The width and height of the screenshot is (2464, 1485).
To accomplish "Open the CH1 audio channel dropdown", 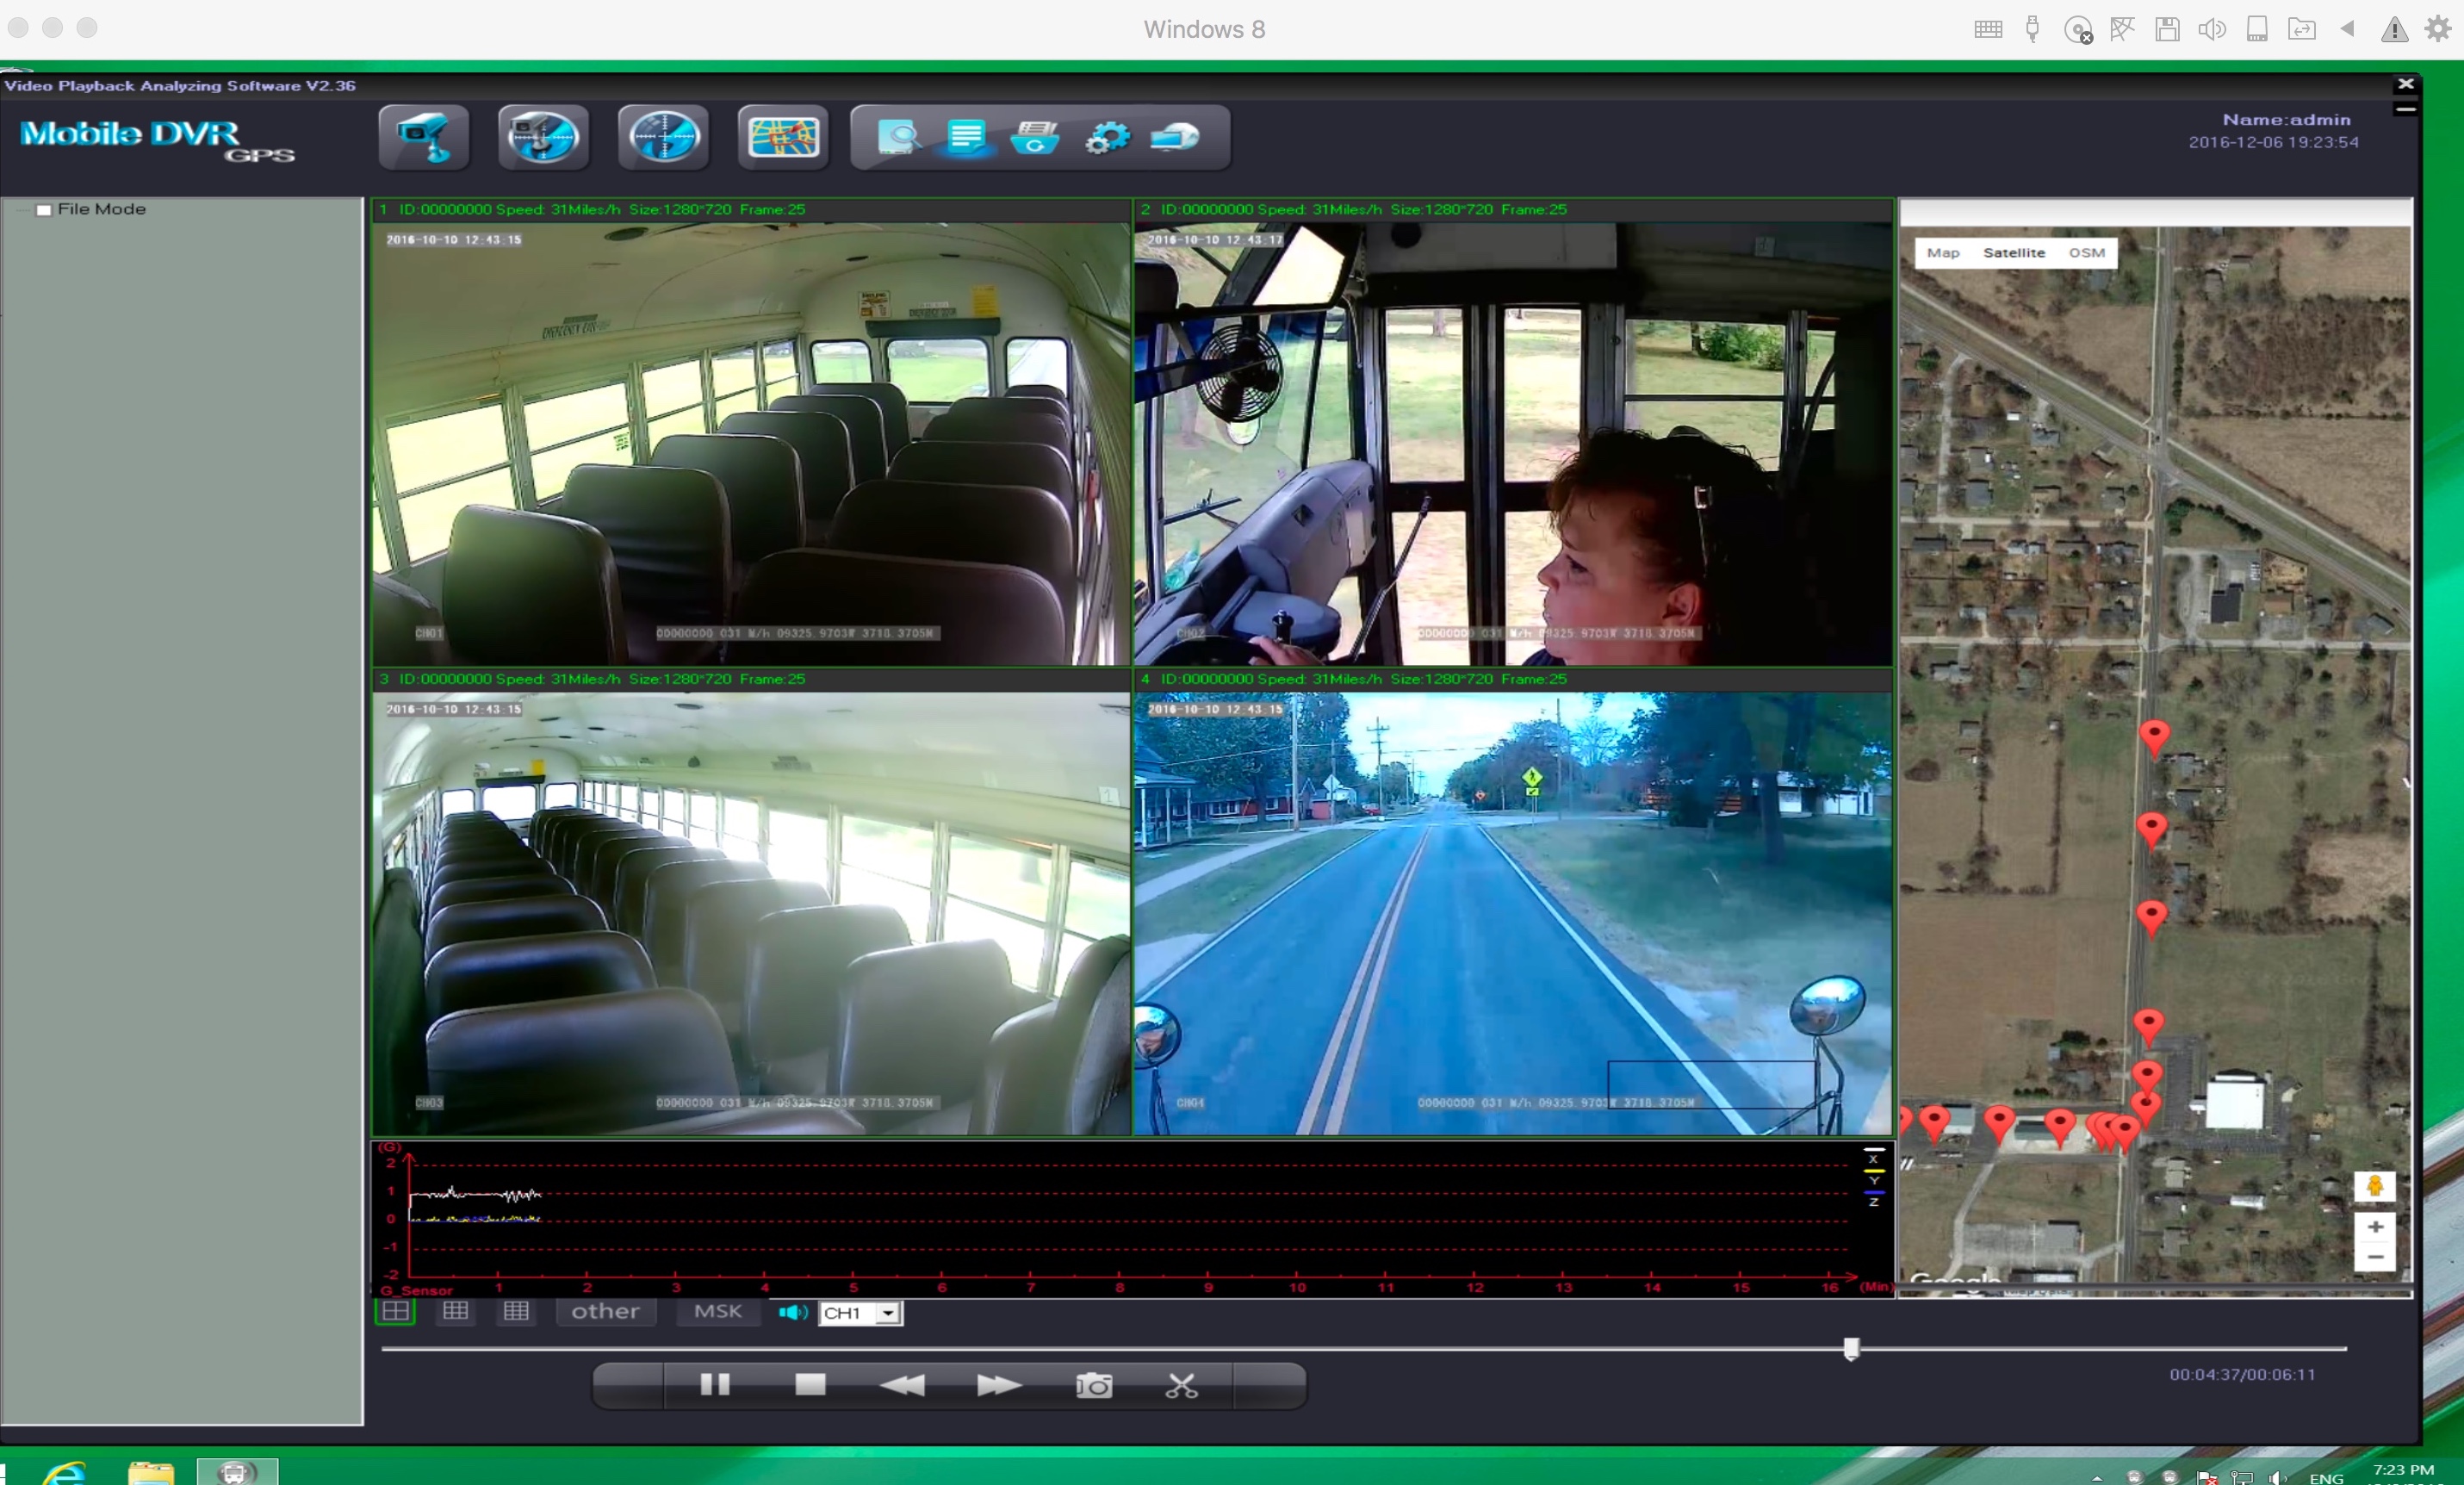I will tap(888, 1313).
